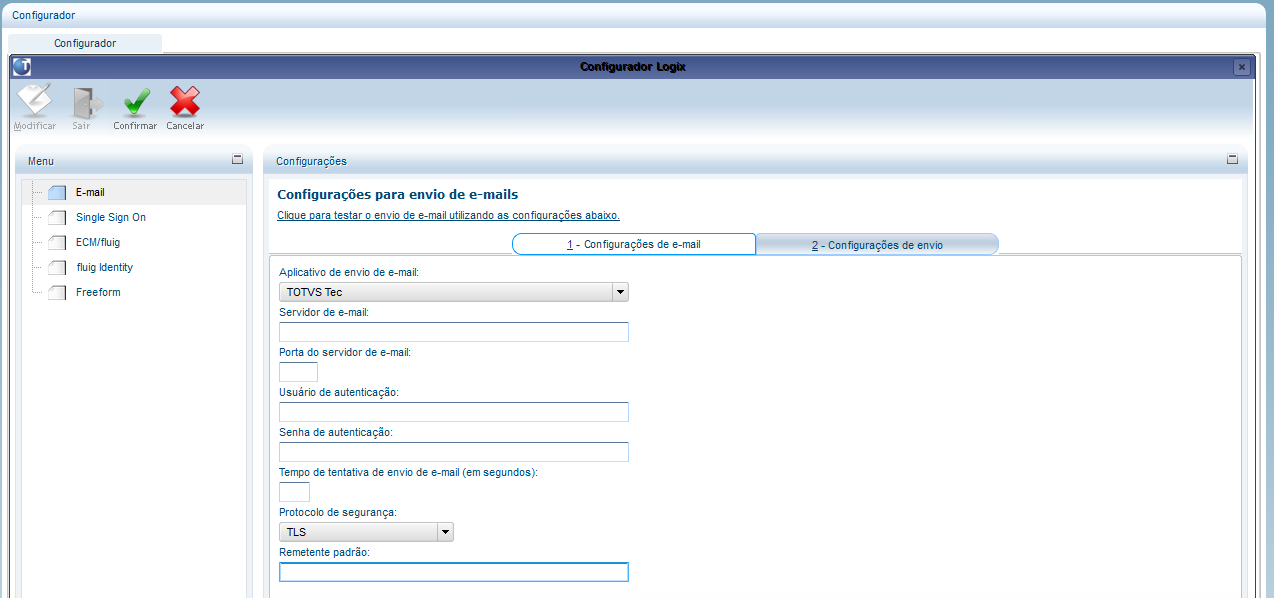Image resolution: width=1276 pixels, height=598 pixels.
Task: Collapse the Menu panel
Action: [x=237, y=159]
